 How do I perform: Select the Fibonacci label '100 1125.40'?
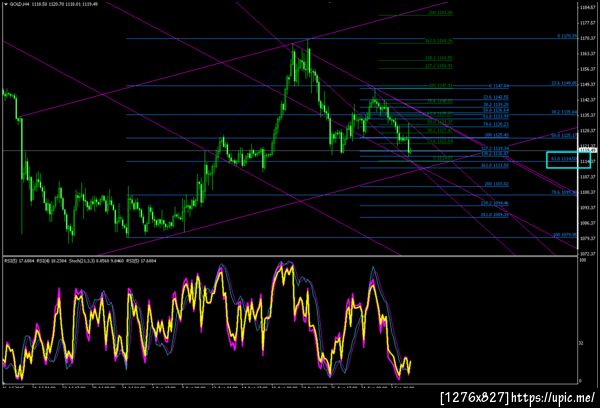[497, 135]
